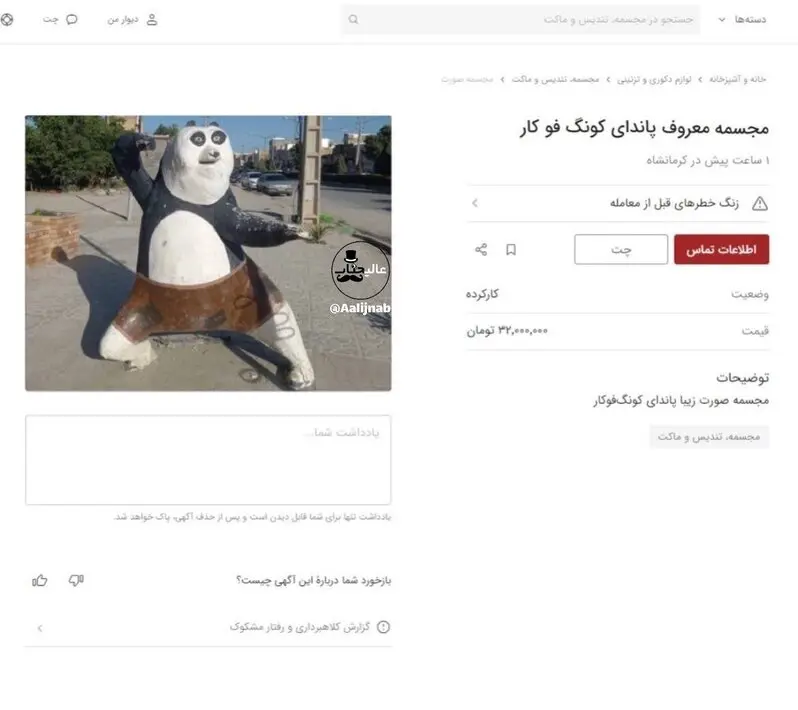
Task: Click the circled info icon beside گزارش کلاهبرداری
Action: coord(382,627)
